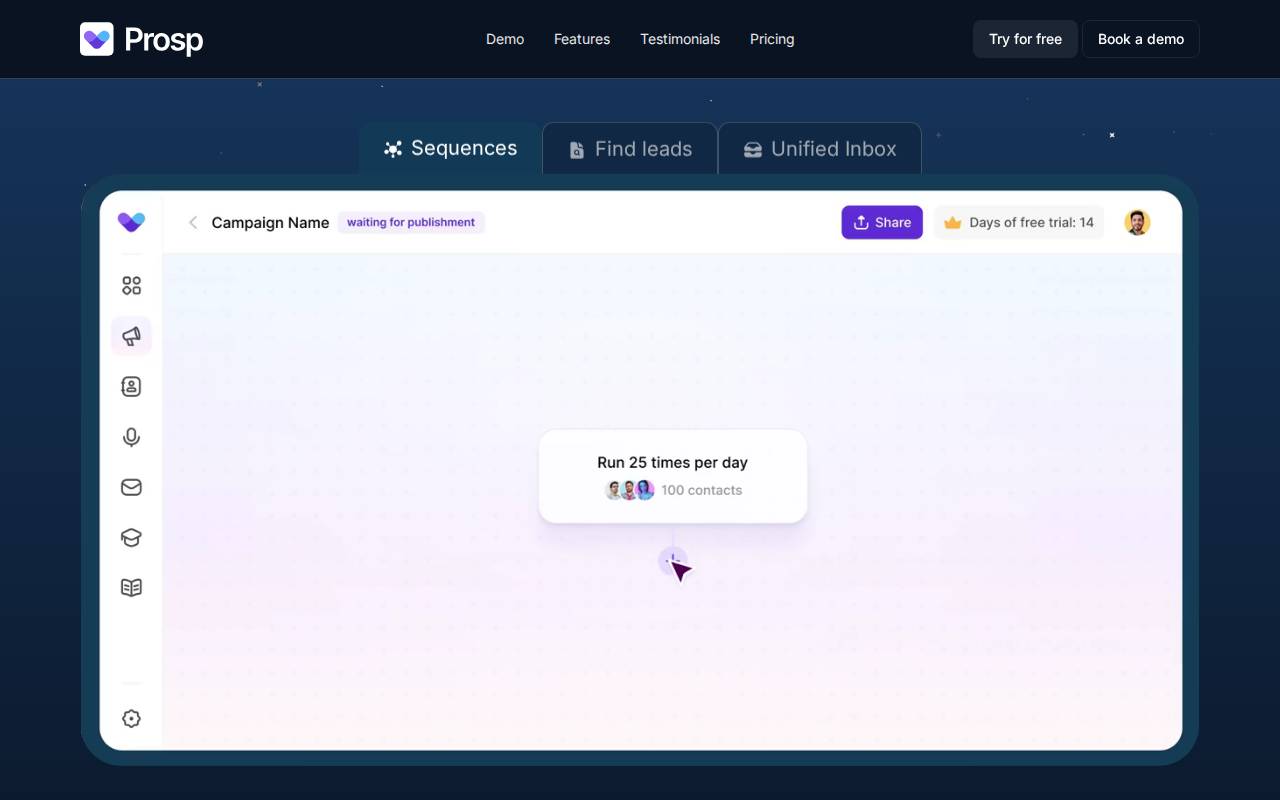The height and width of the screenshot is (800, 1280).
Task: Select the Run 25 times per day card
Action: (673, 476)
